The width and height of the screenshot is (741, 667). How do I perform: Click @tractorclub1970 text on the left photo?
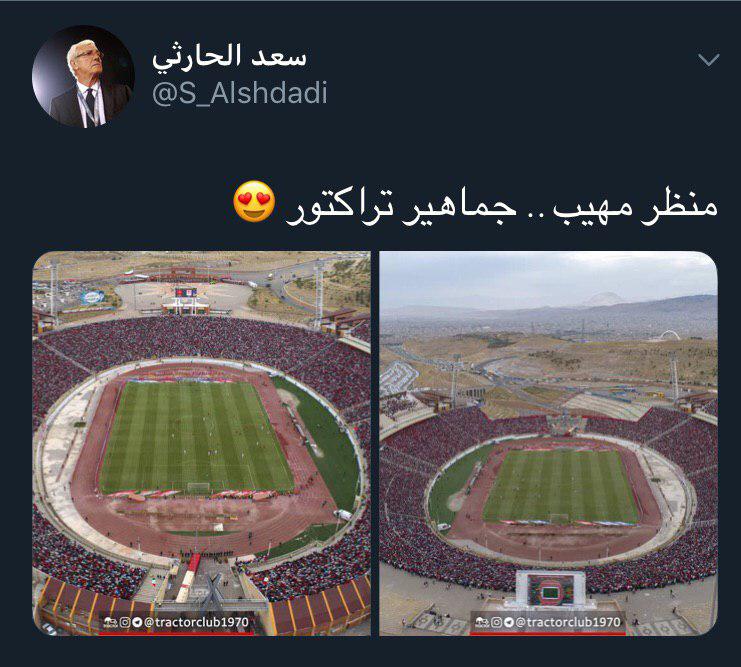tap(196, 623)
